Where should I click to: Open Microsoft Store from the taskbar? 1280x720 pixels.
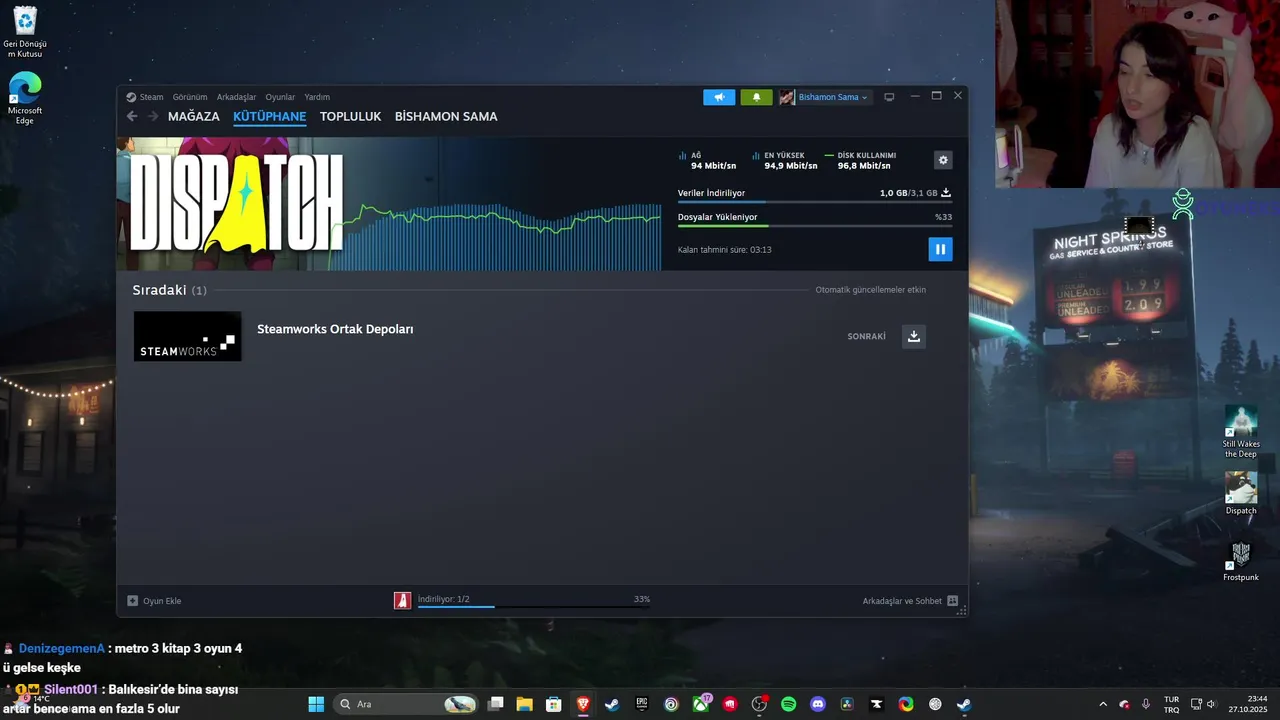pos(553,704)
